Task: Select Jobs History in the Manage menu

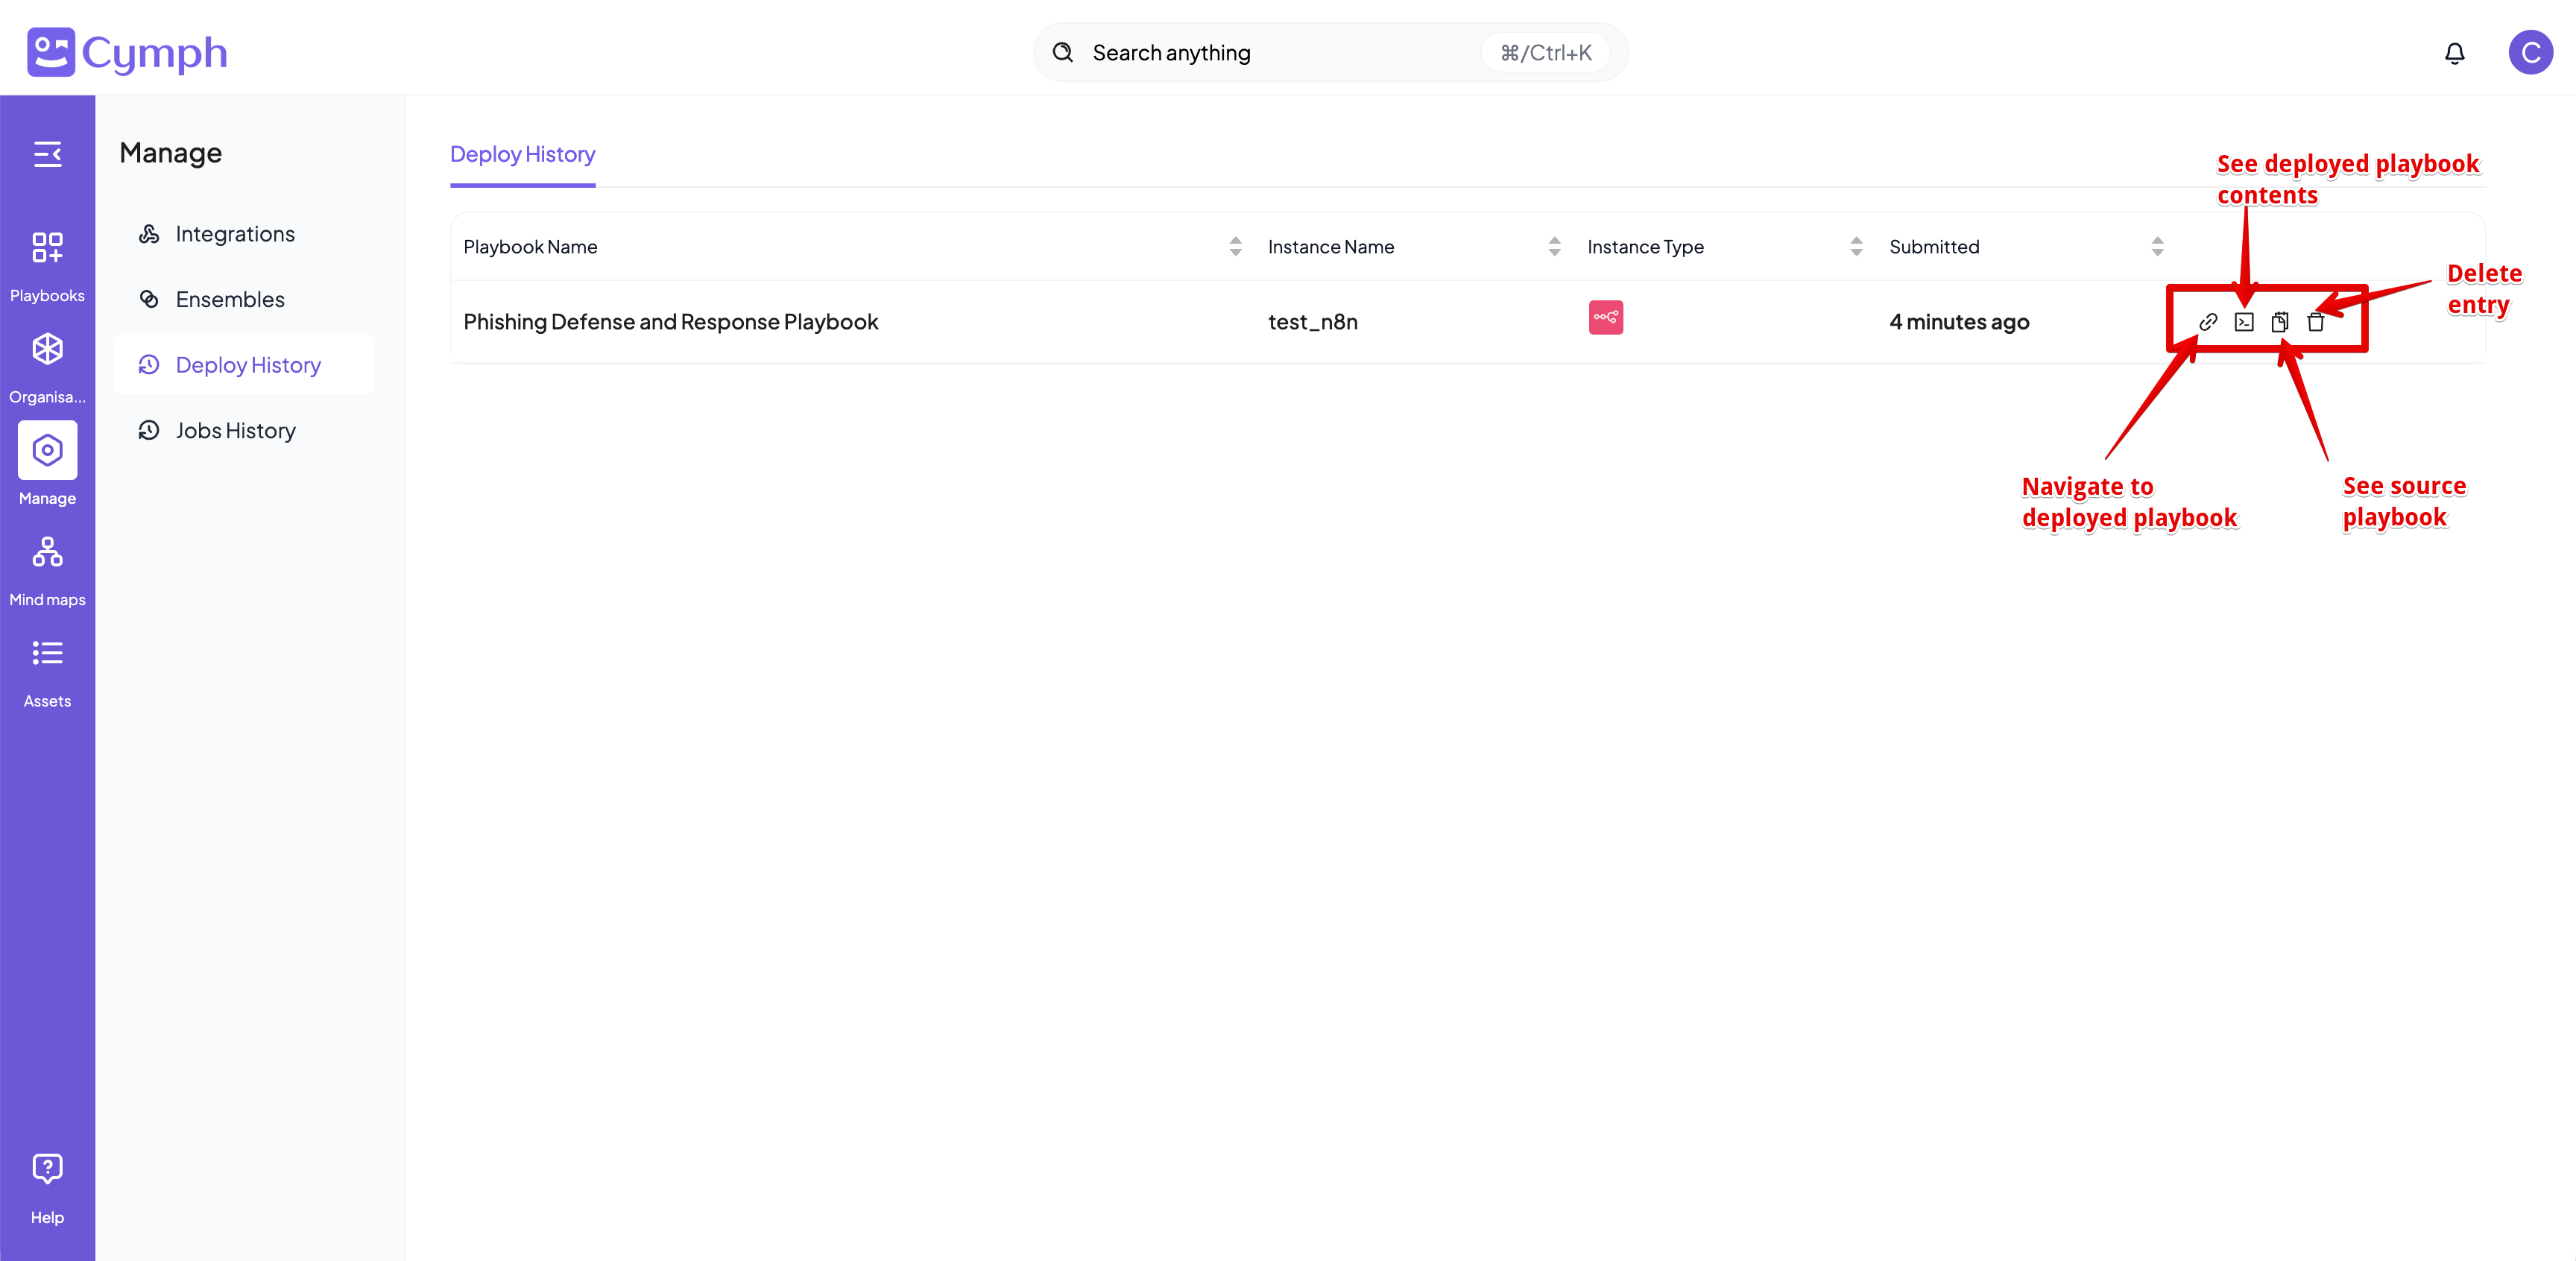Action: point(233,430)
